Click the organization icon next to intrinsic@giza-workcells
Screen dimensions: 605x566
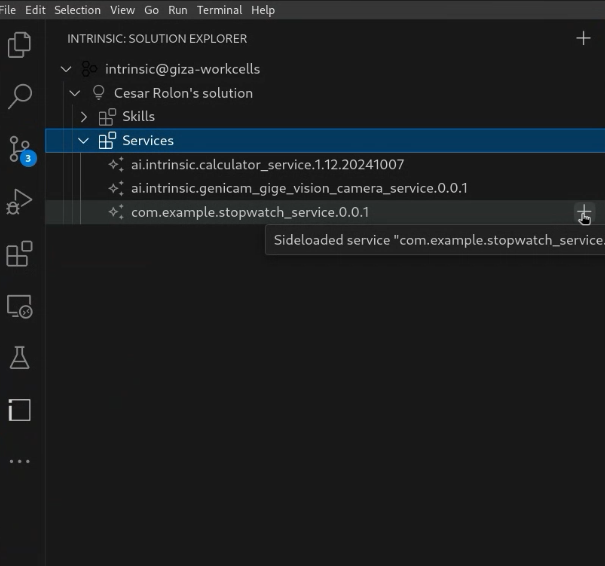(x=90, y=69)
